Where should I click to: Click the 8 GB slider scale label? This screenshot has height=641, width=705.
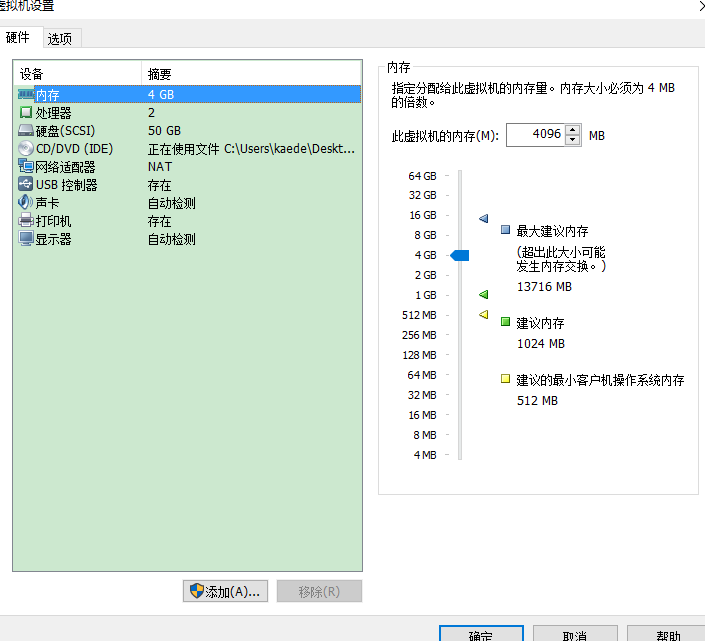tap(425, 235)
